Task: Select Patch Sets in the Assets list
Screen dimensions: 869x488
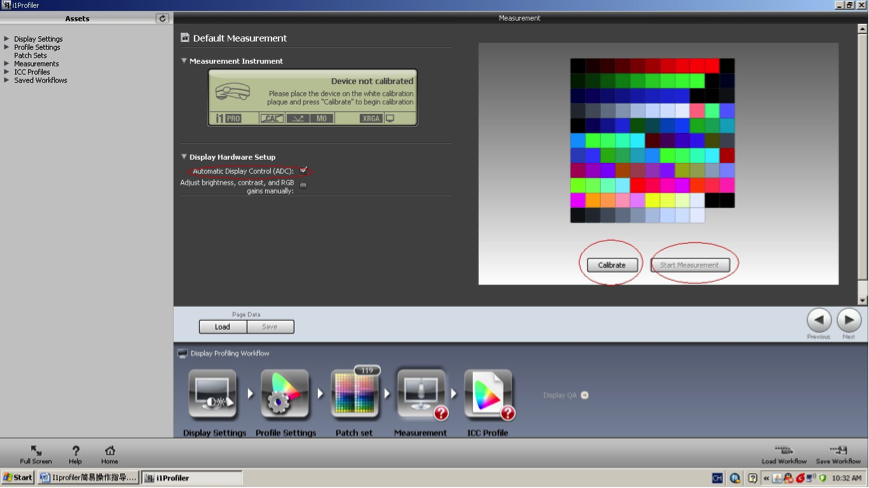Action: pos(30,56)
